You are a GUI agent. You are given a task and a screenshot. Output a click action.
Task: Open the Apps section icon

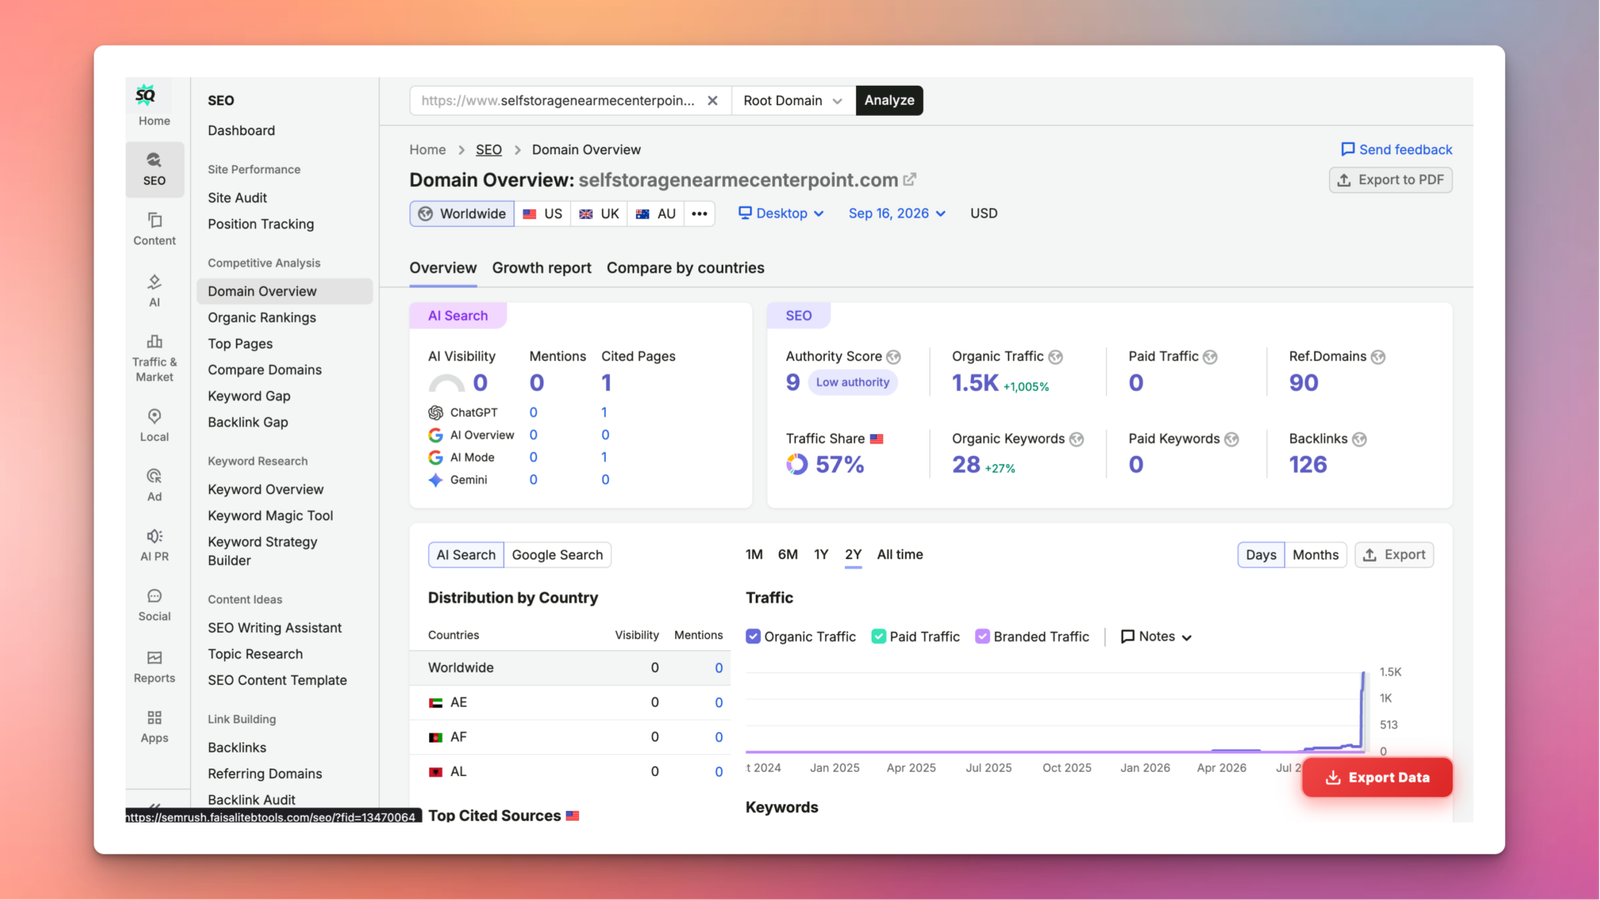coord(154,726)
